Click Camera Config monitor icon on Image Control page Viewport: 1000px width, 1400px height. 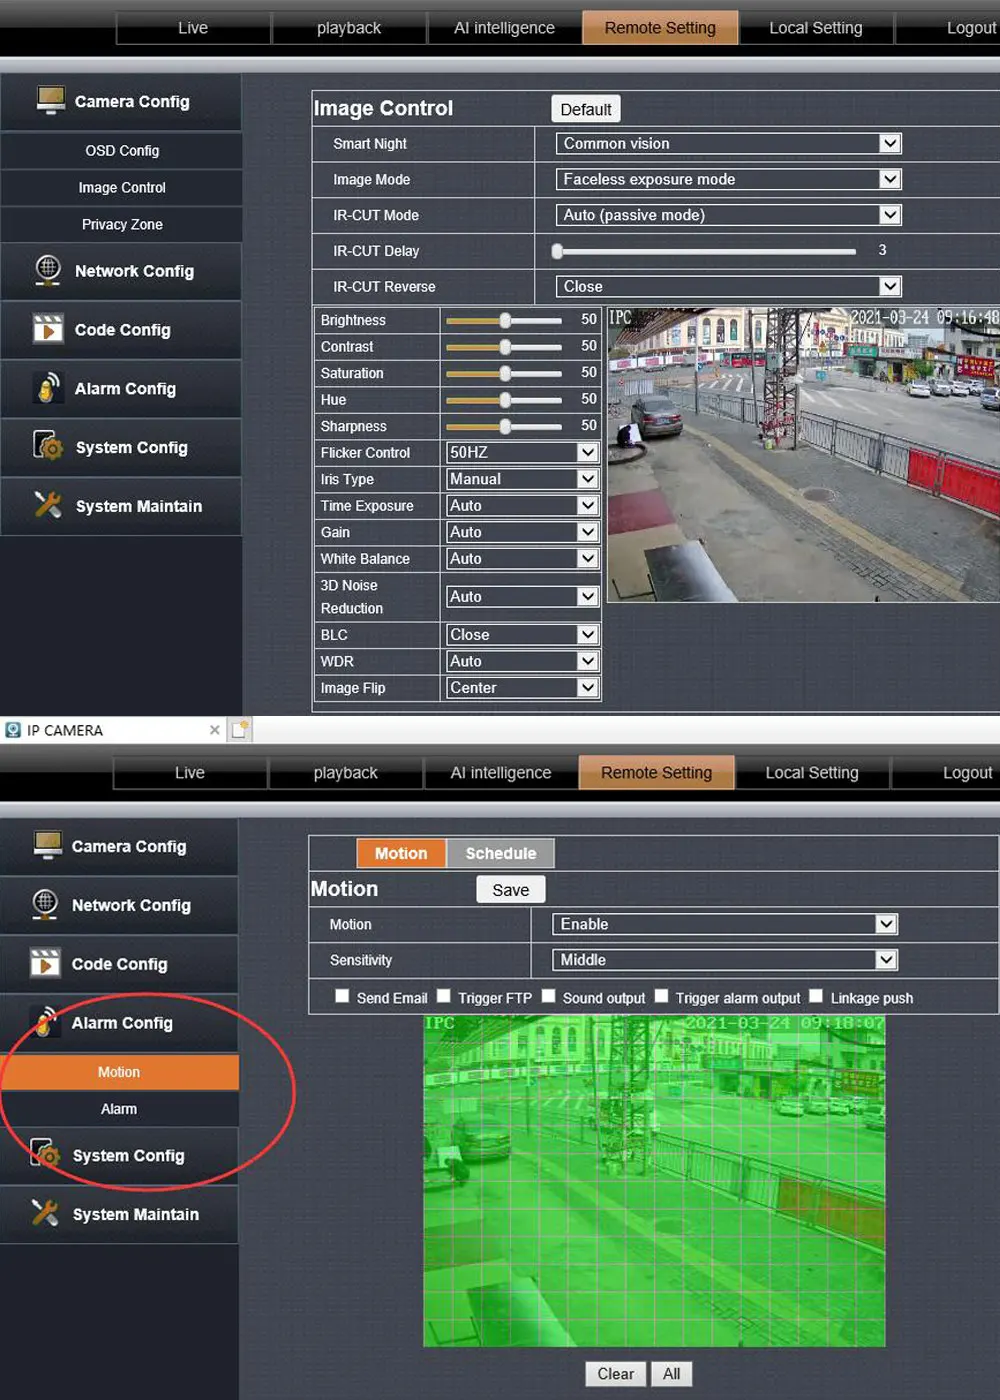pyautogui.click(x=50, y=100)
